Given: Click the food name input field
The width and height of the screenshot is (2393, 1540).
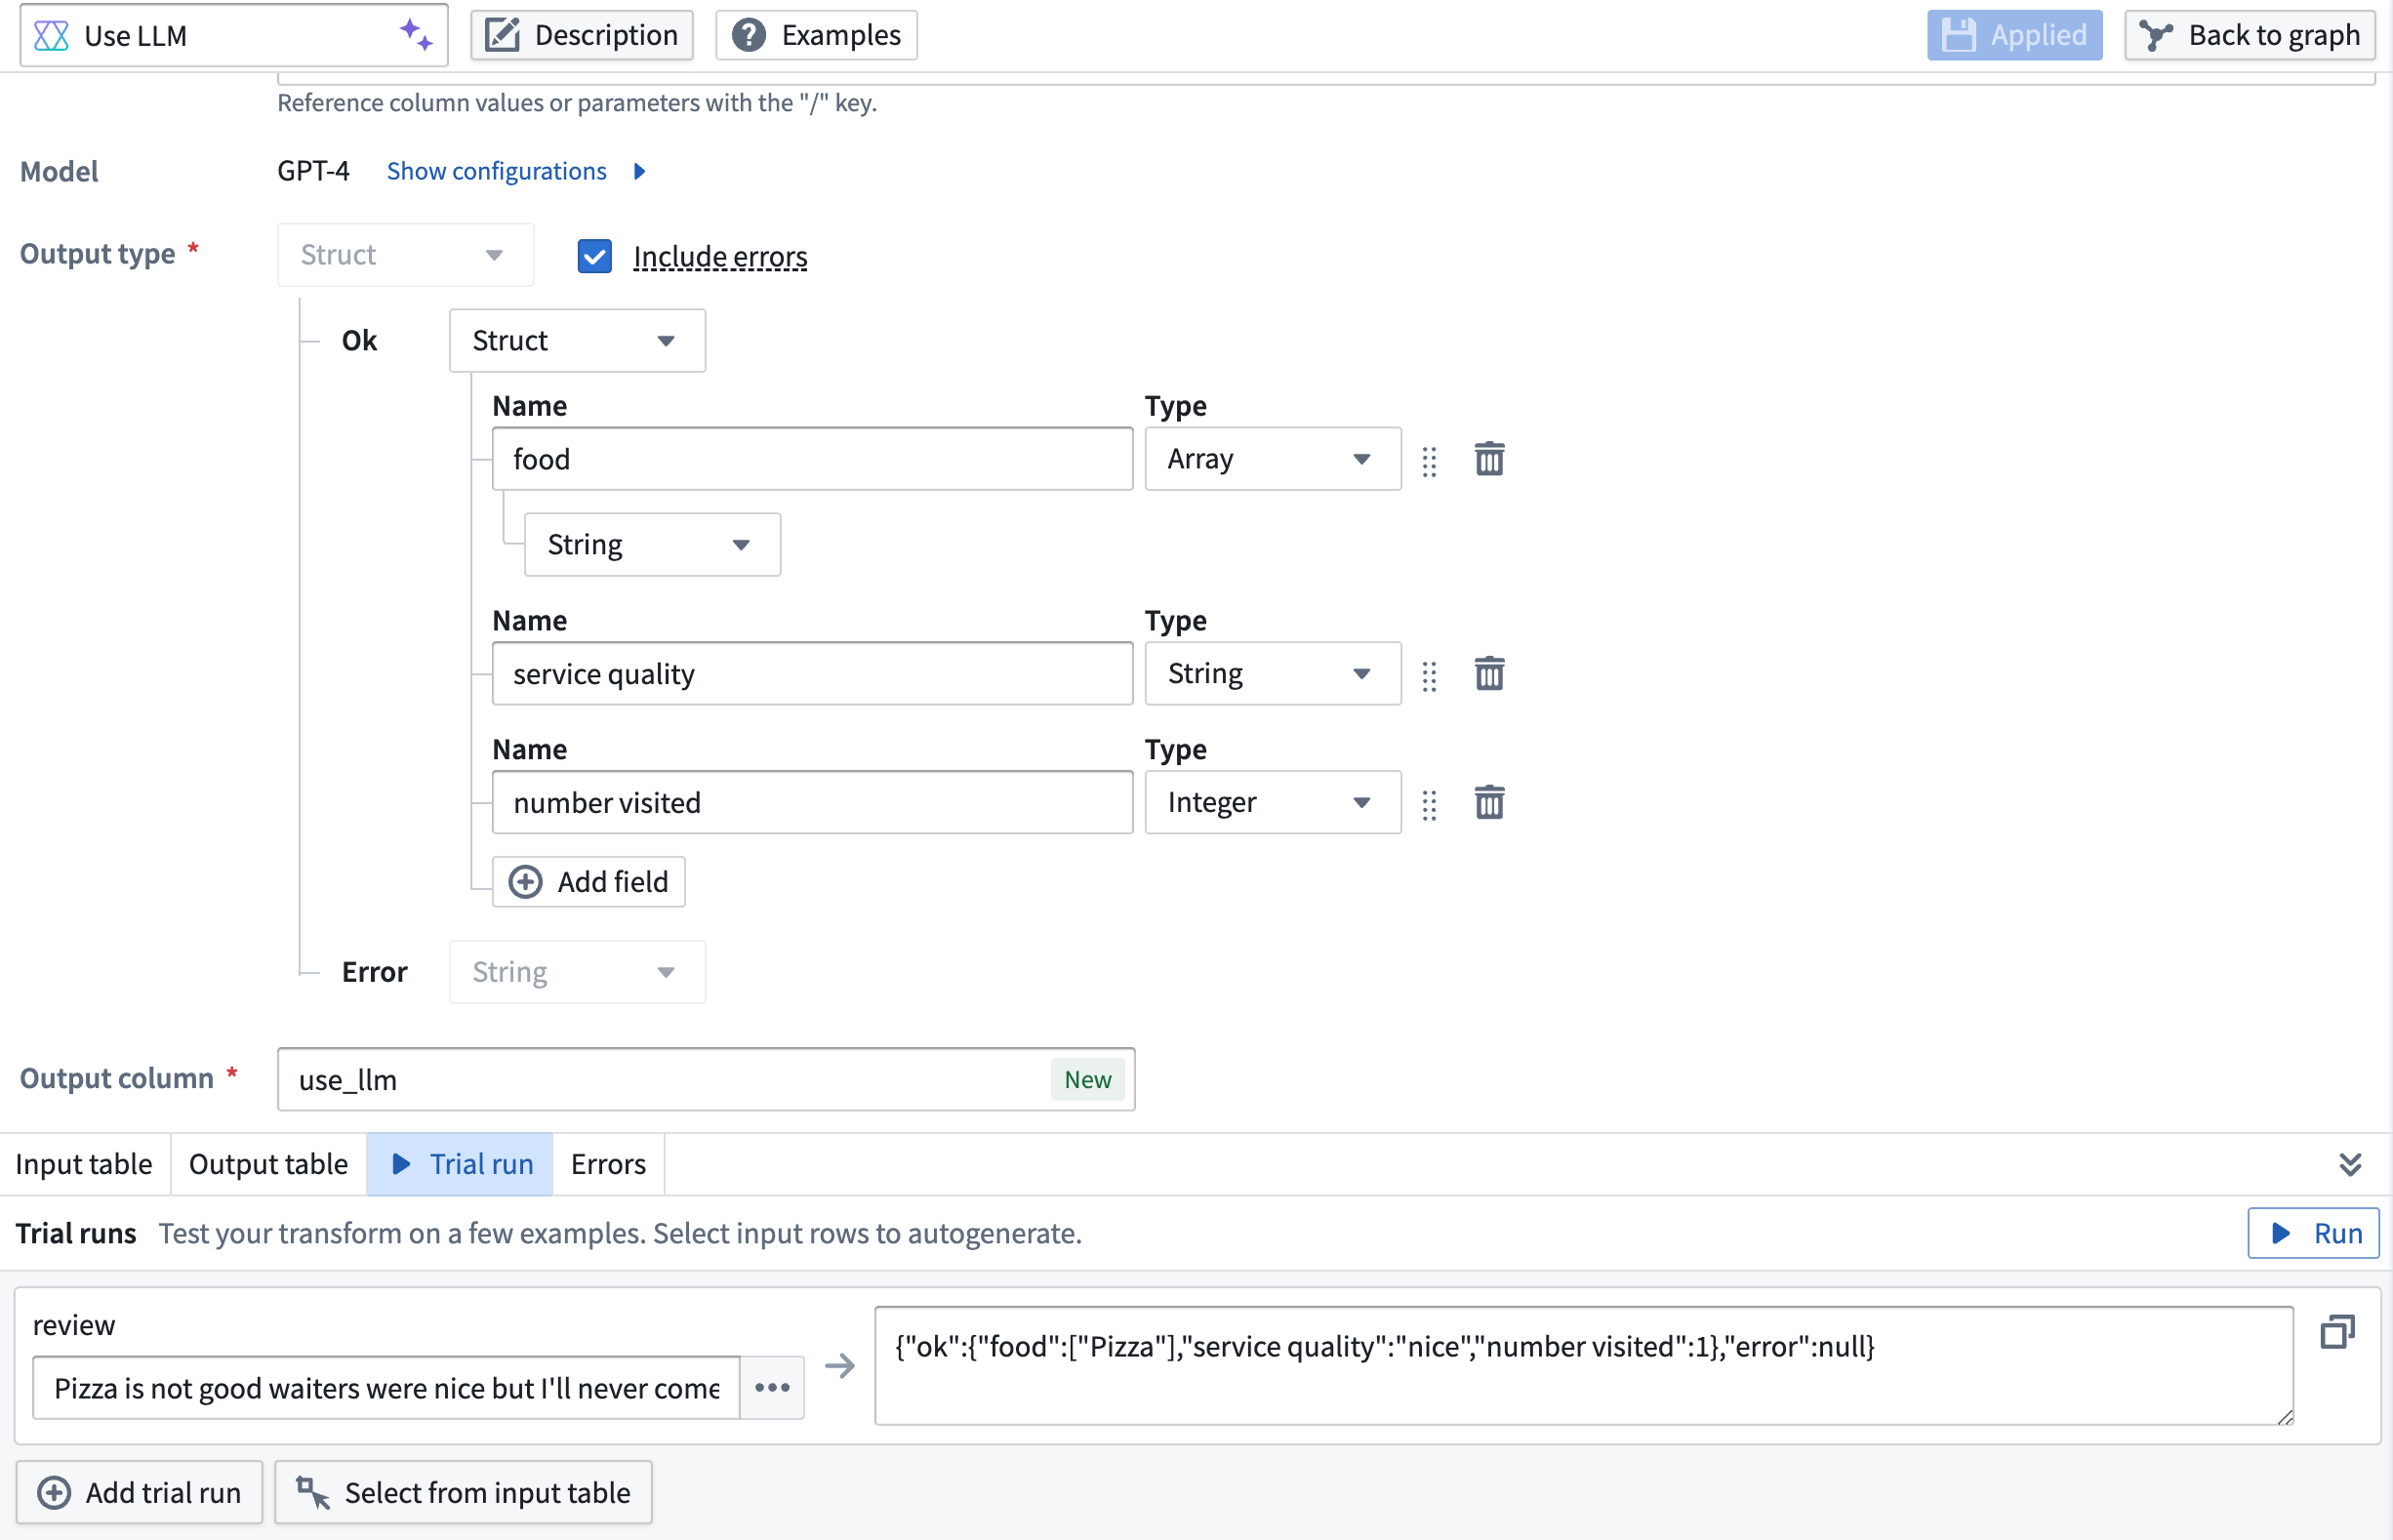Looking at the screenshot, I should (x=812, y=459).
